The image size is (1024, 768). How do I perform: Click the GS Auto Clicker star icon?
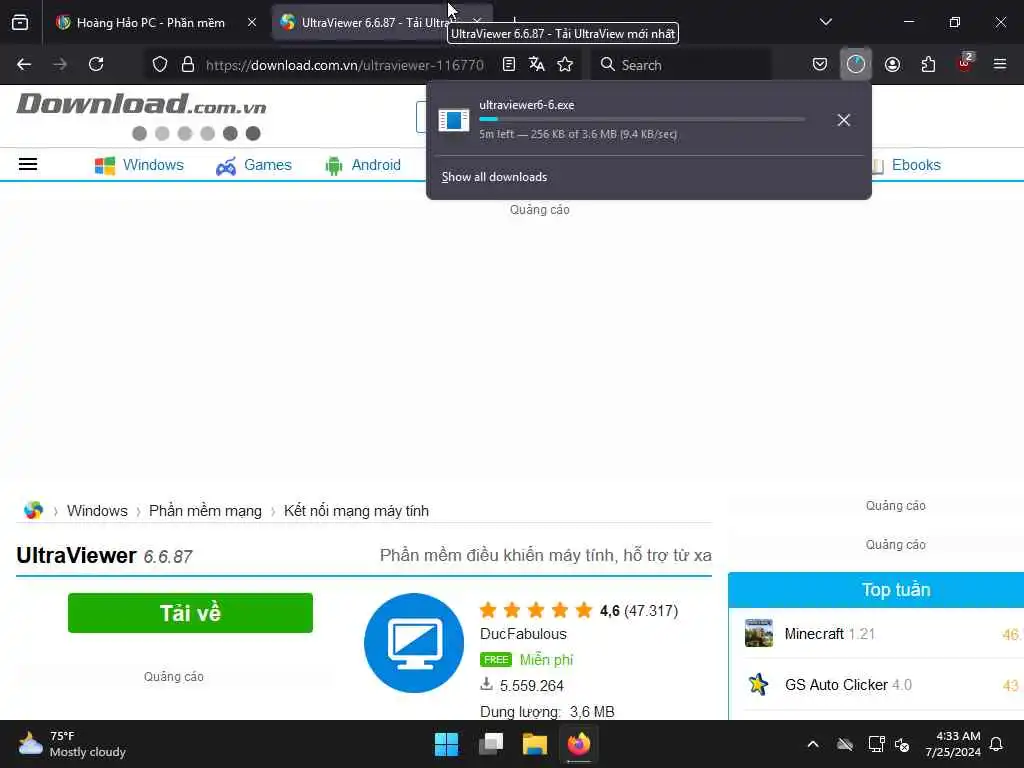tap(758, 684)
